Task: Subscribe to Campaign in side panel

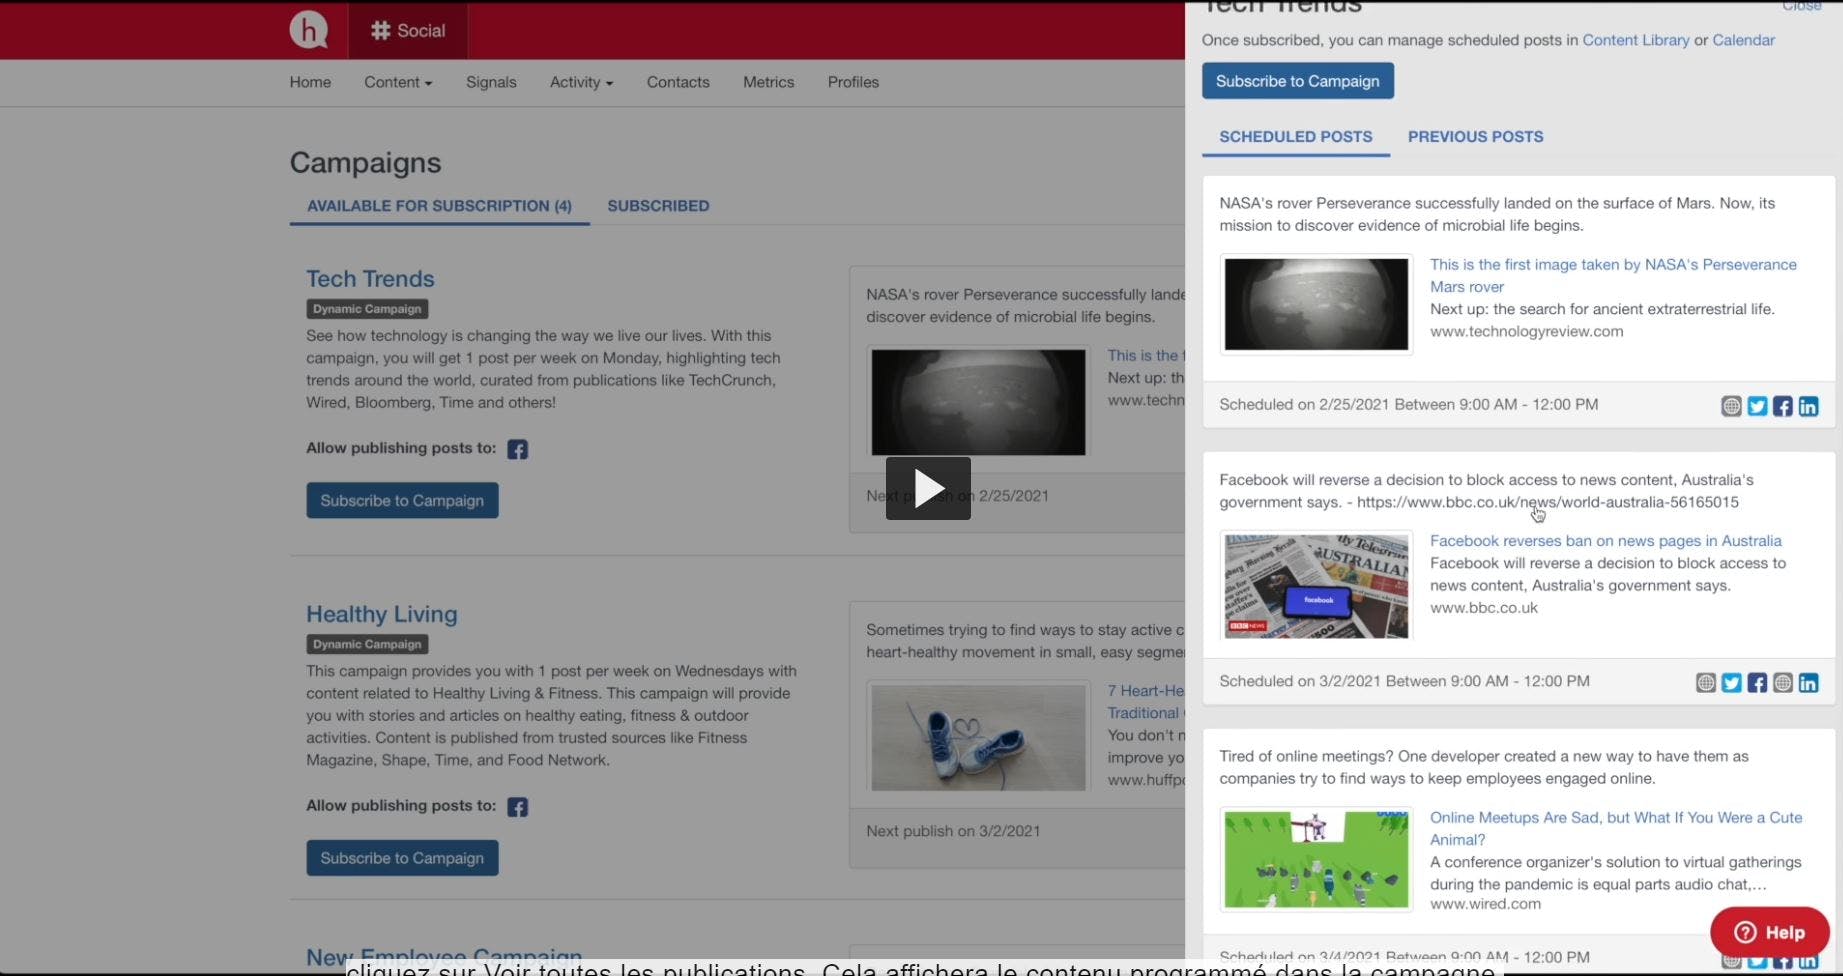Action: (x=1297, y=81)
